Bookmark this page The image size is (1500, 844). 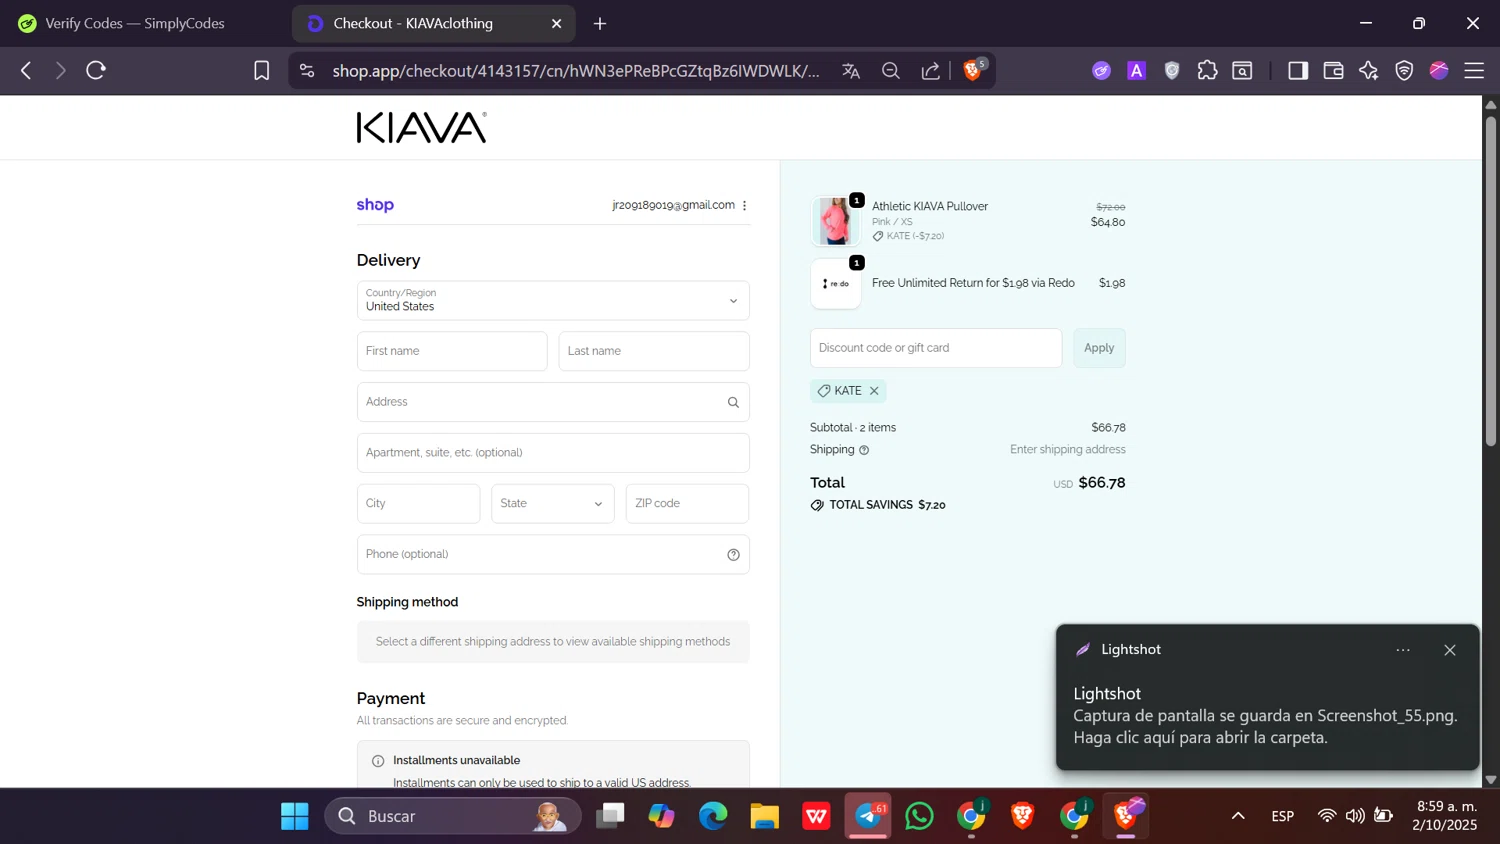coord(261,70)
